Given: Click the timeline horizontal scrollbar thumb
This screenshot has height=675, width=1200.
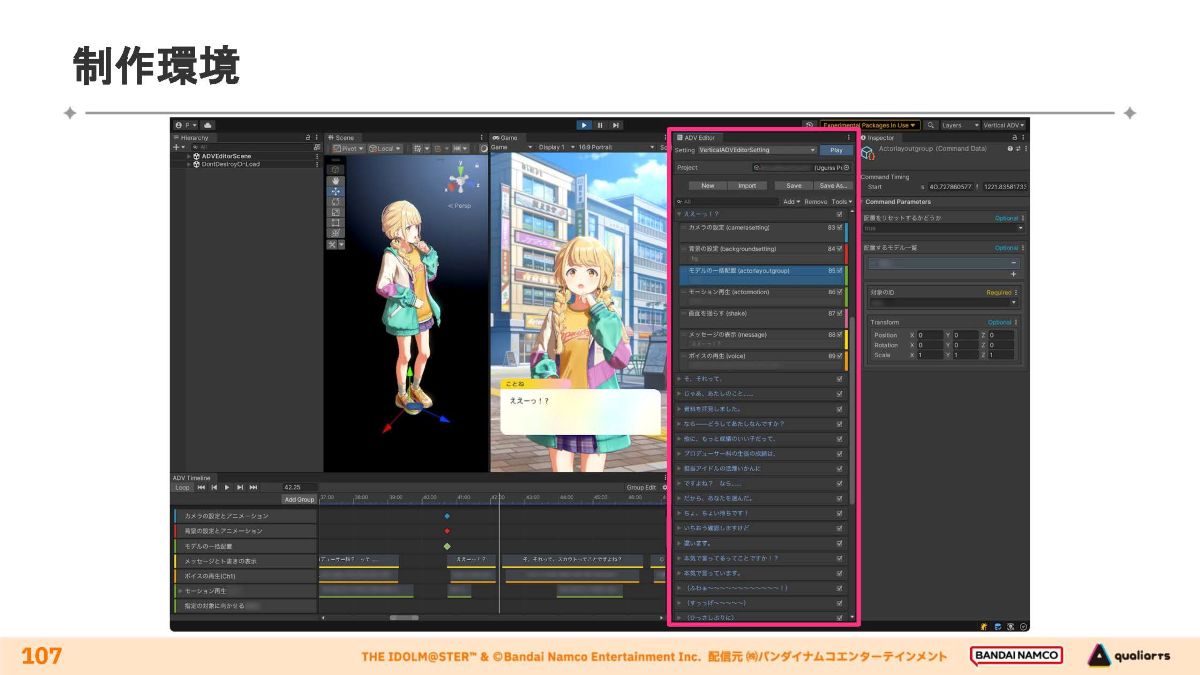Looking at the screenshot, I should (x=404, y=619).
